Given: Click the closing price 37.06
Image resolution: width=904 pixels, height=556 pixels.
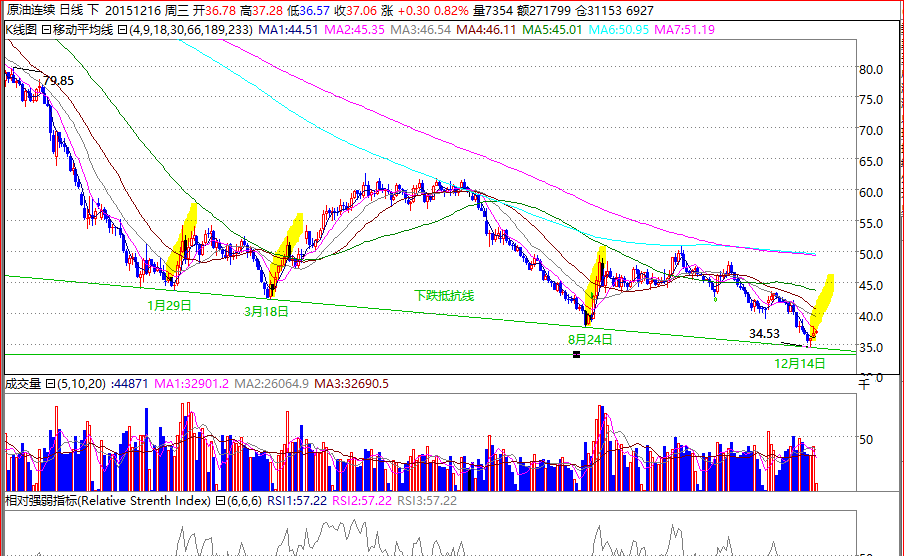Looking at the screenshot, I should (361, 10).
